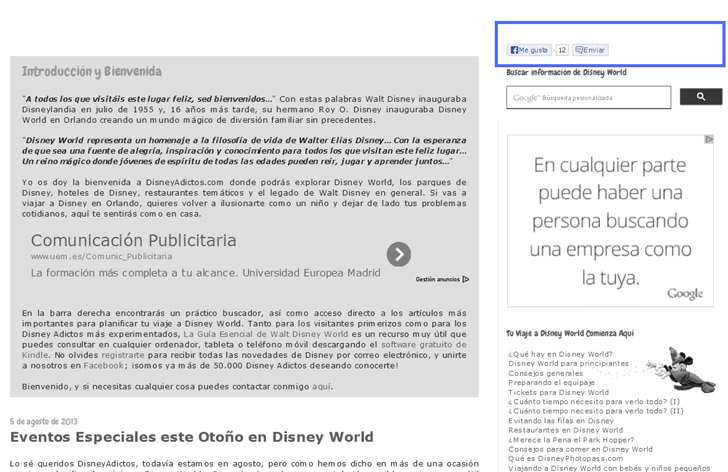This screenshot has height=472, width=728.
Task: Click the Facebook 'Enviar' send button
Action: coord(590,50)
